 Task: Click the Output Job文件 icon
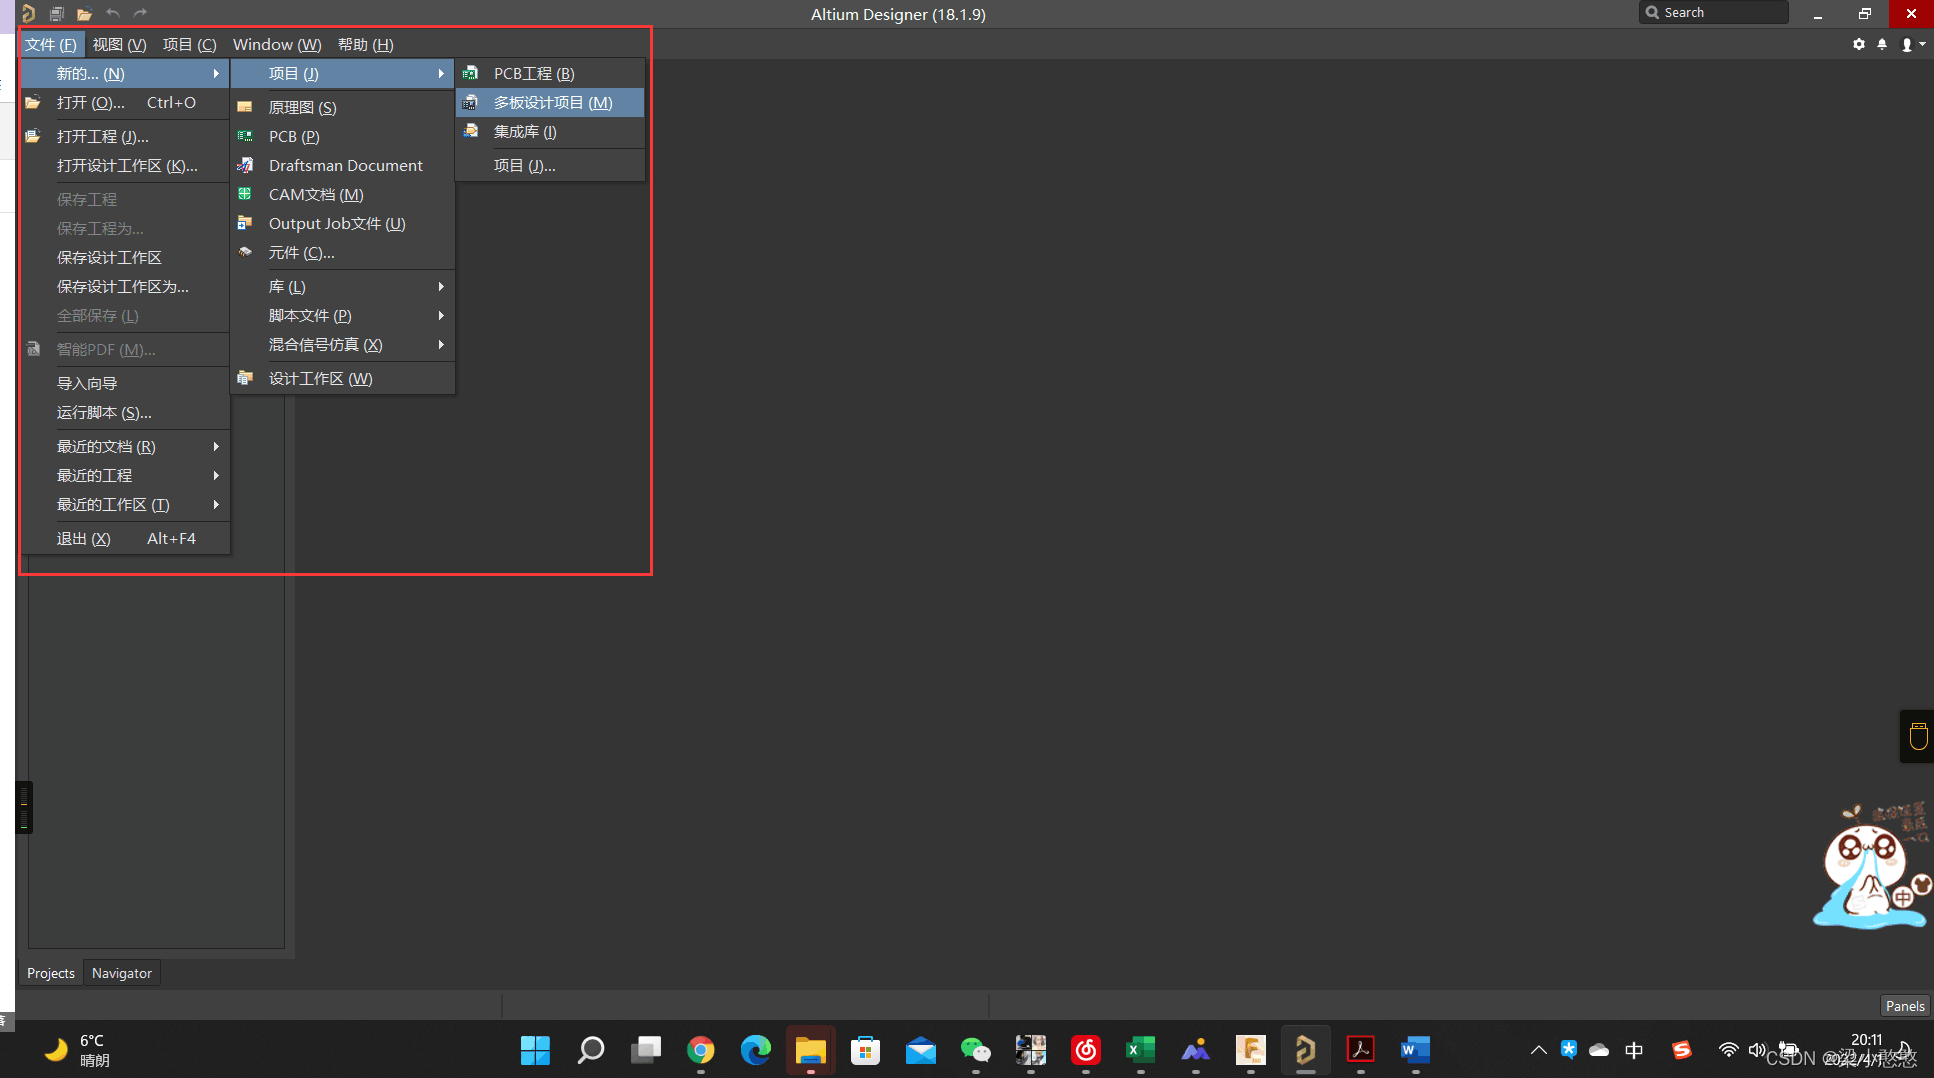pyautogui.click(x=245, y=223)
